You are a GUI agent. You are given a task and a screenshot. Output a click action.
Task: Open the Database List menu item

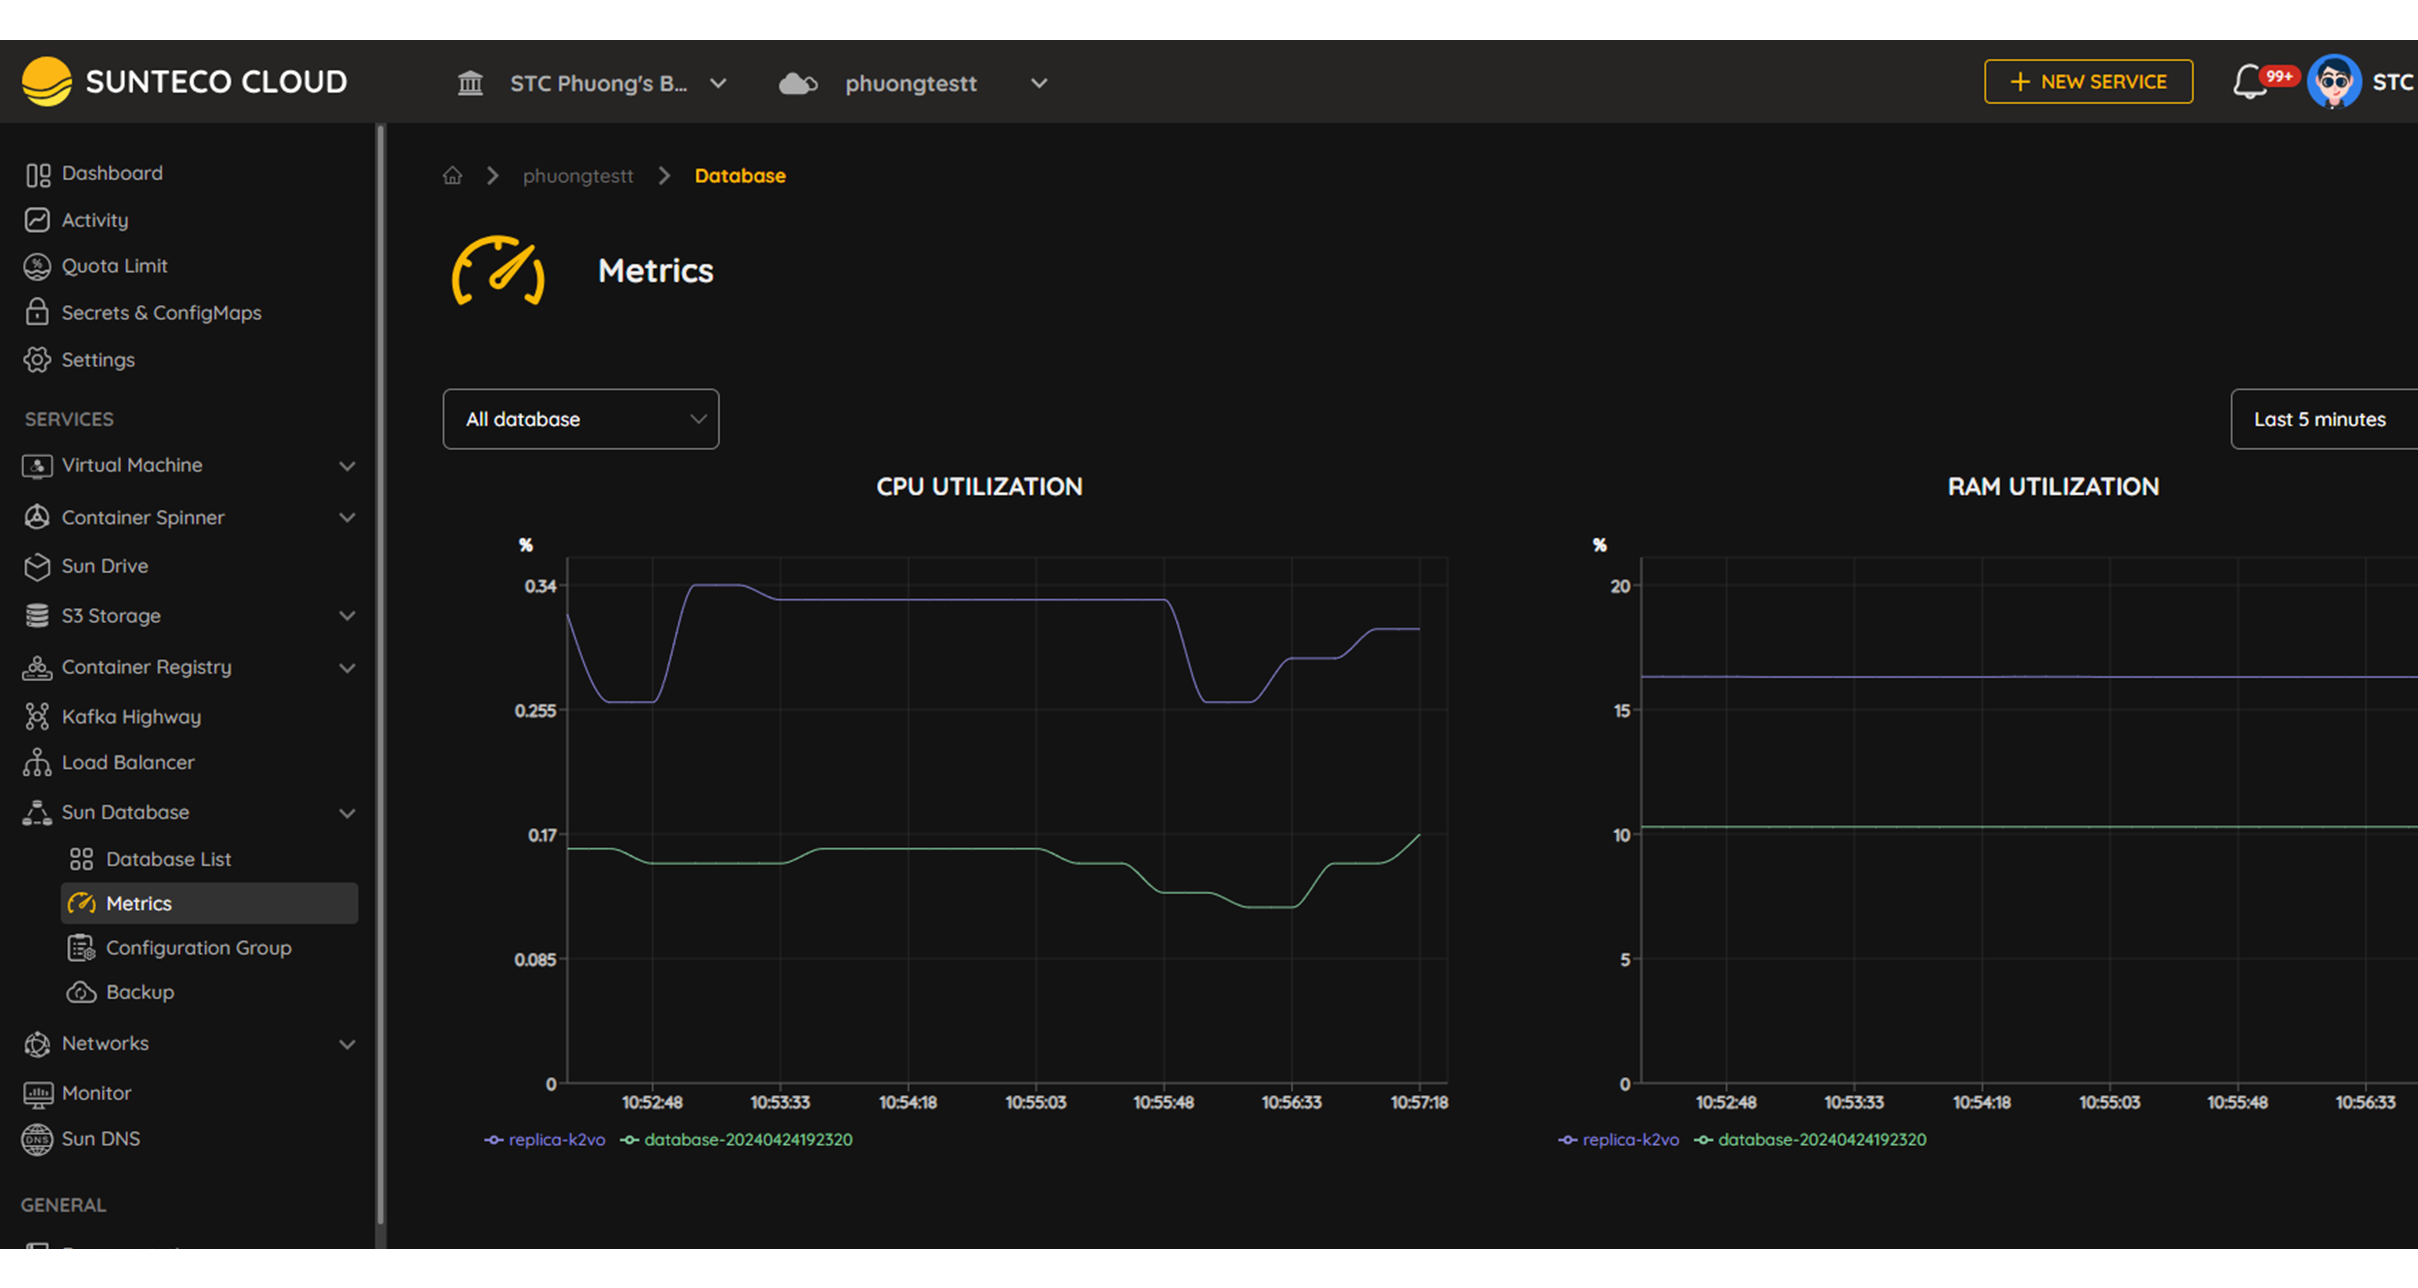point(168,859)
